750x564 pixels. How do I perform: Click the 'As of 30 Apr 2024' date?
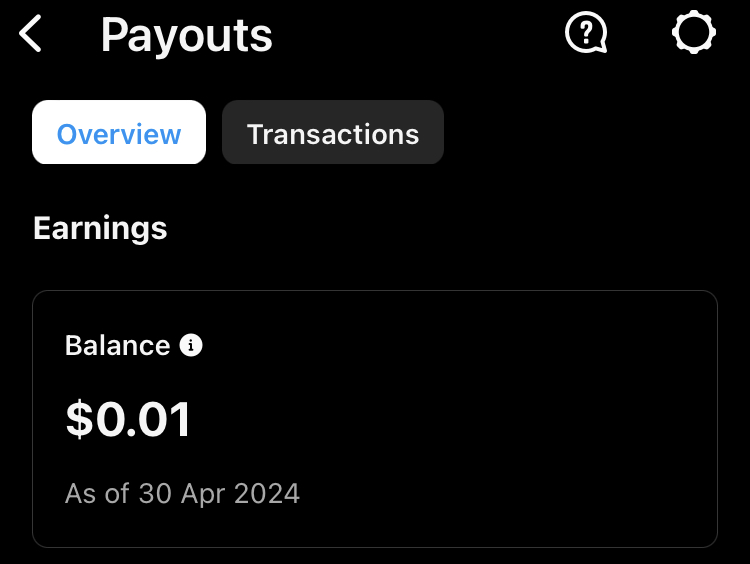click(182, 493)
